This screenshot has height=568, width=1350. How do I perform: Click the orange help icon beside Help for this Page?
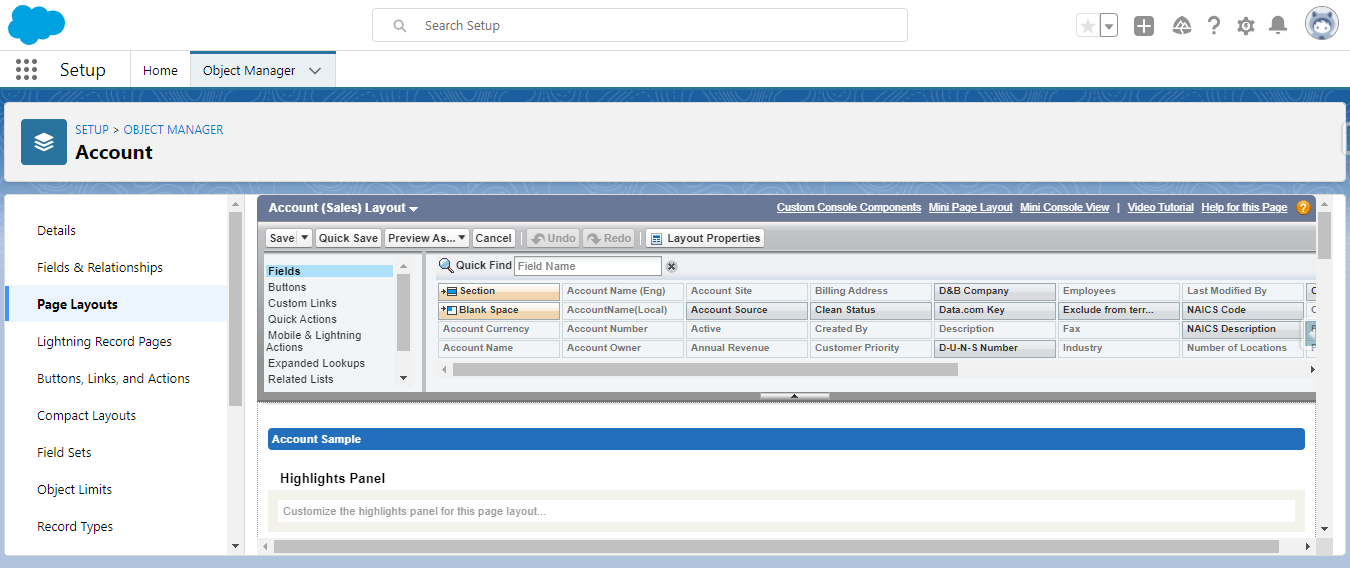[x=1303, y=208]
